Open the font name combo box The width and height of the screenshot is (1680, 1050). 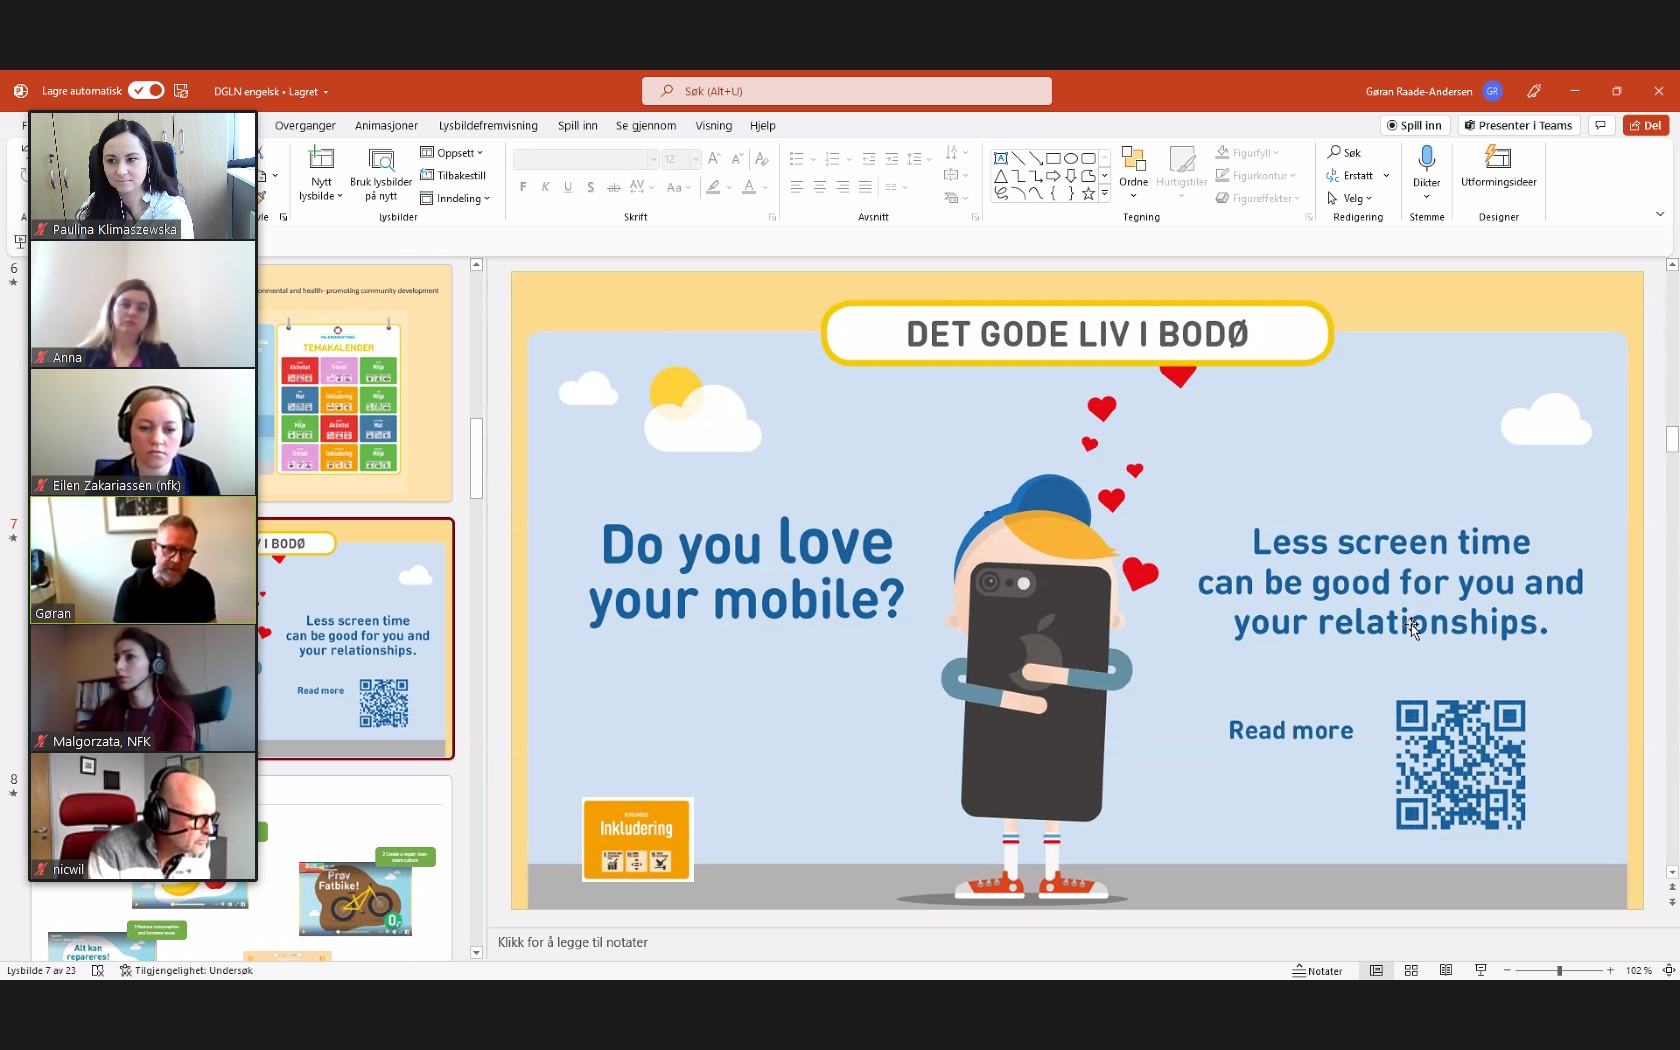coord(586,159)
